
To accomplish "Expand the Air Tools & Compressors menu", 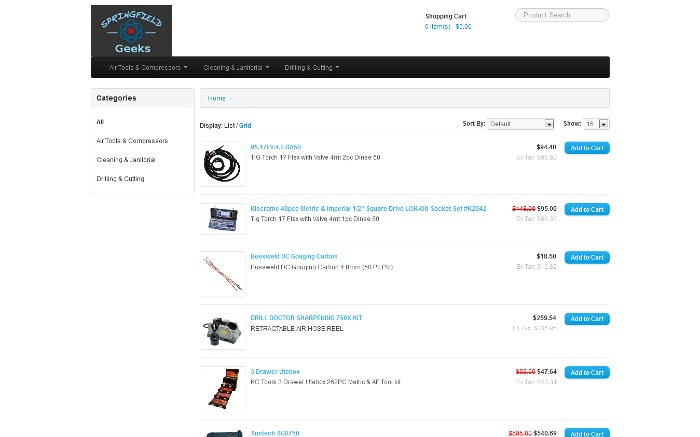I will (148, 67).
